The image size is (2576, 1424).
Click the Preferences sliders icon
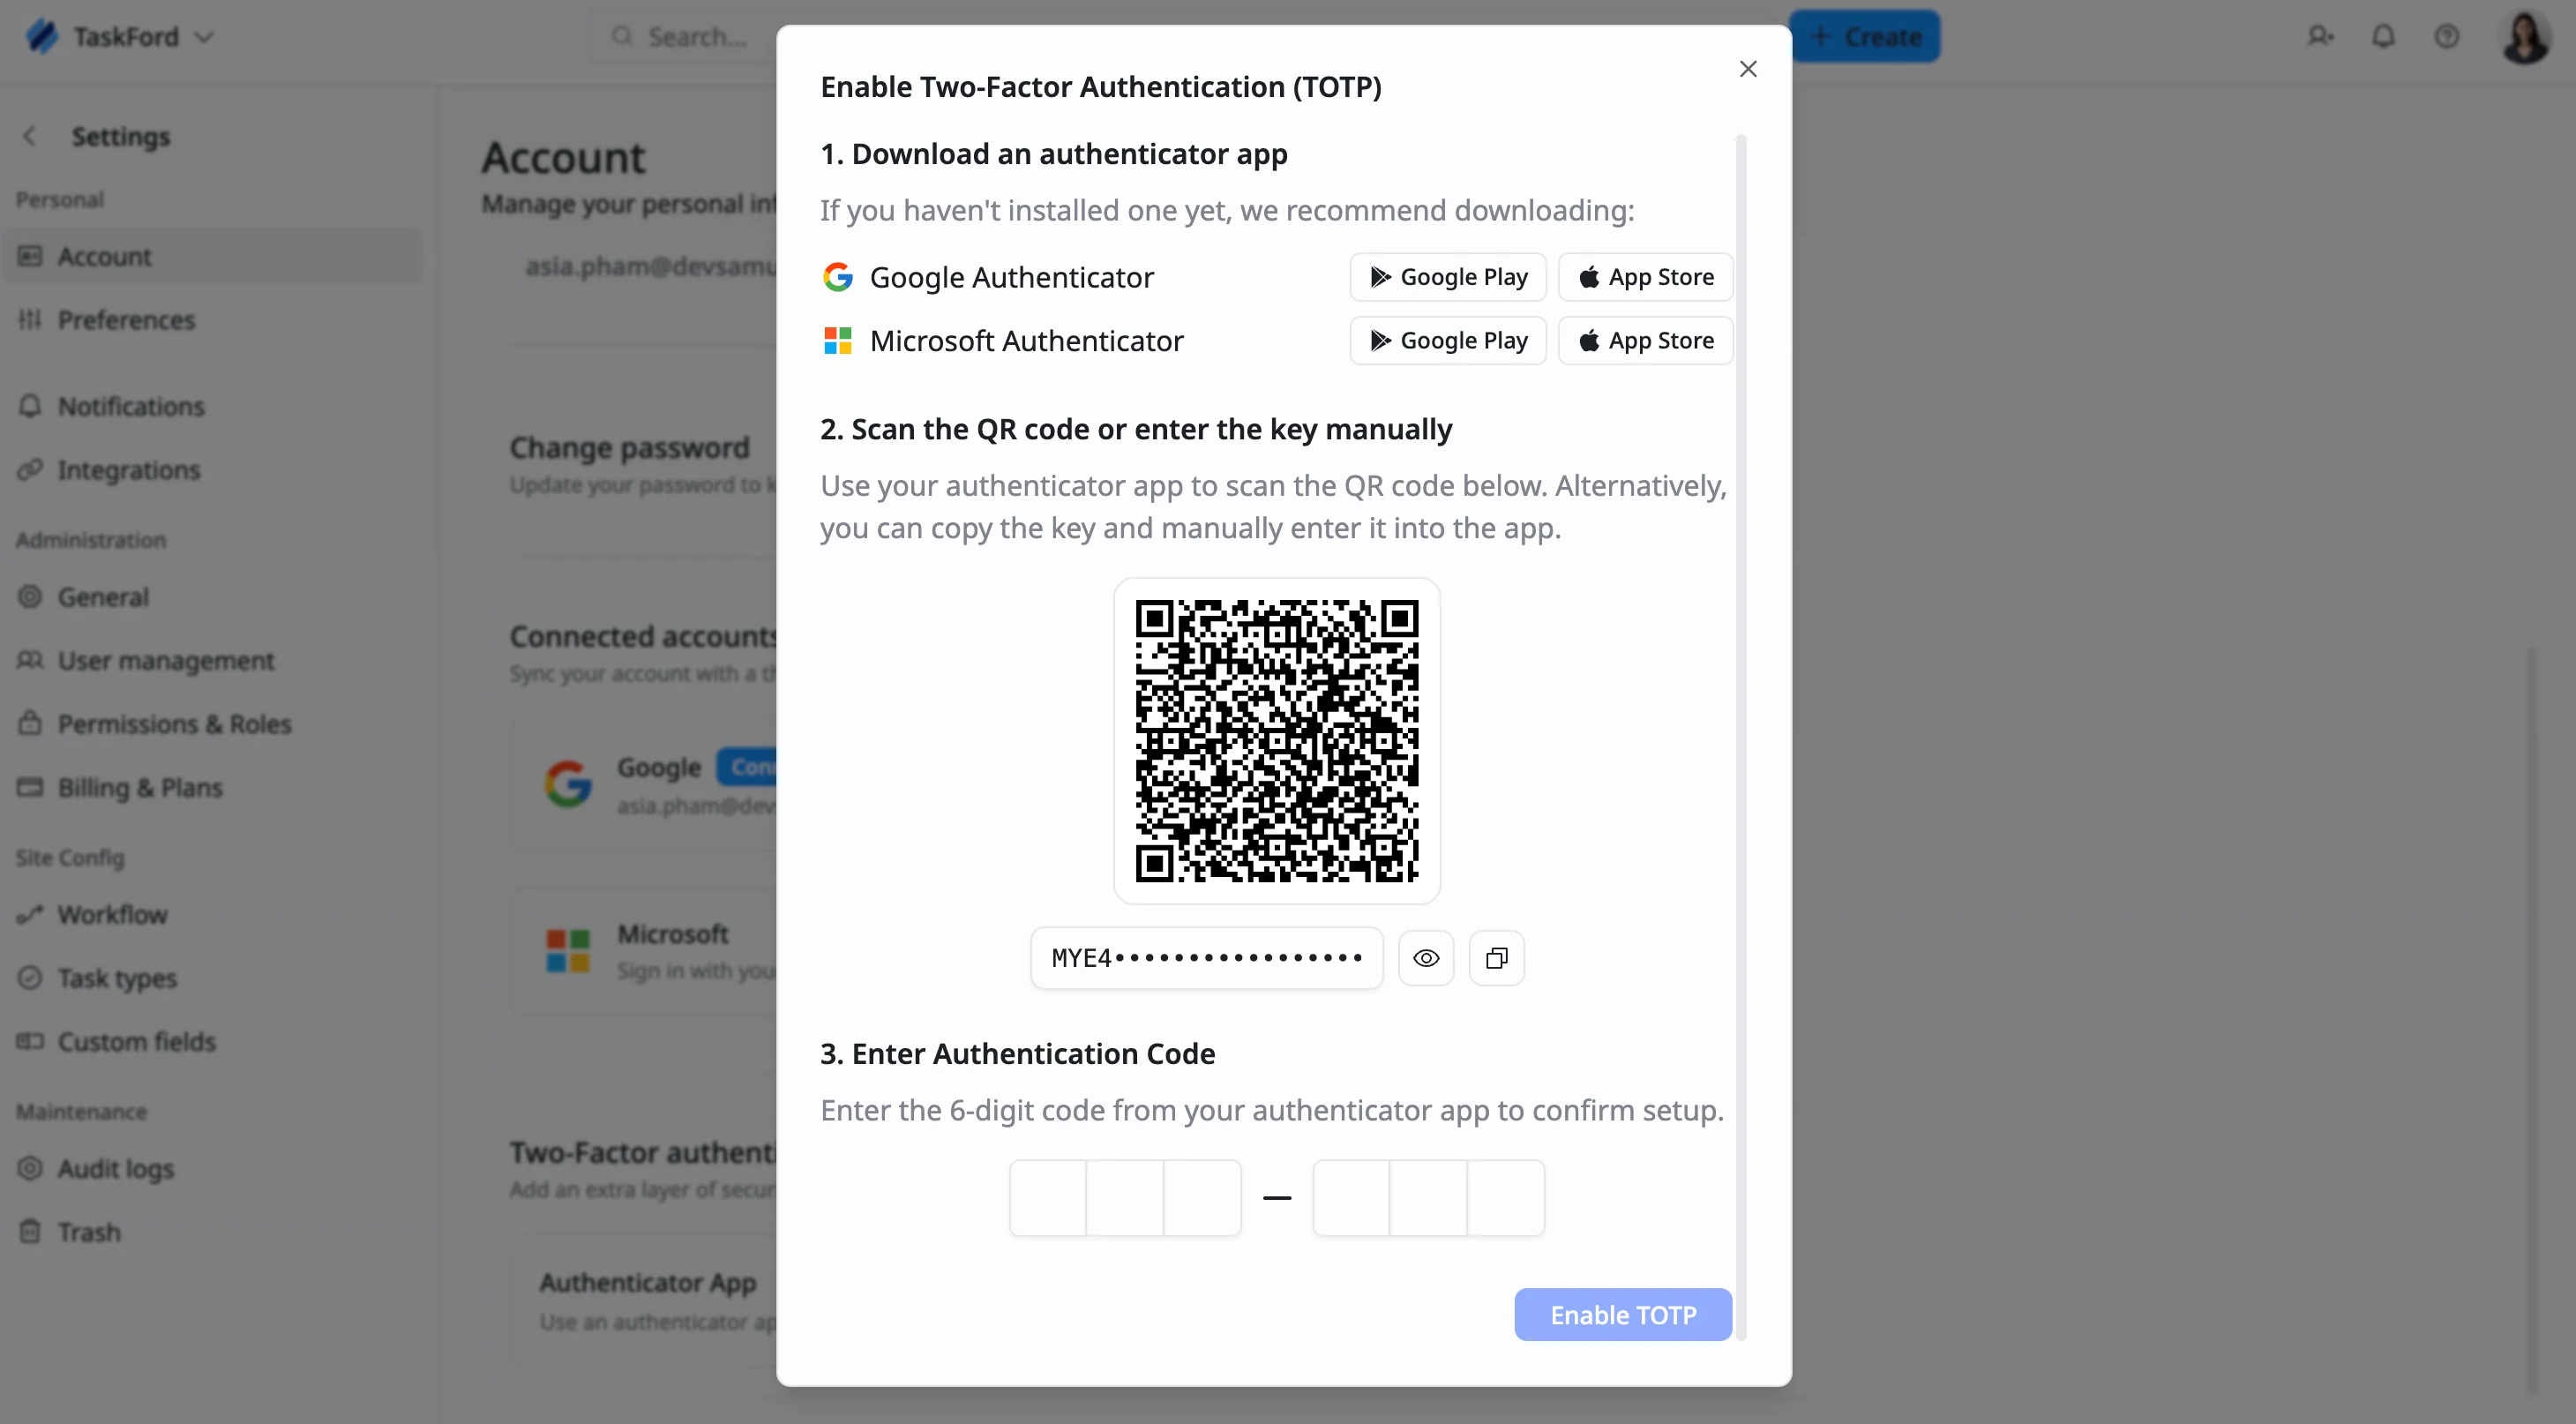[x=30, y=320]
